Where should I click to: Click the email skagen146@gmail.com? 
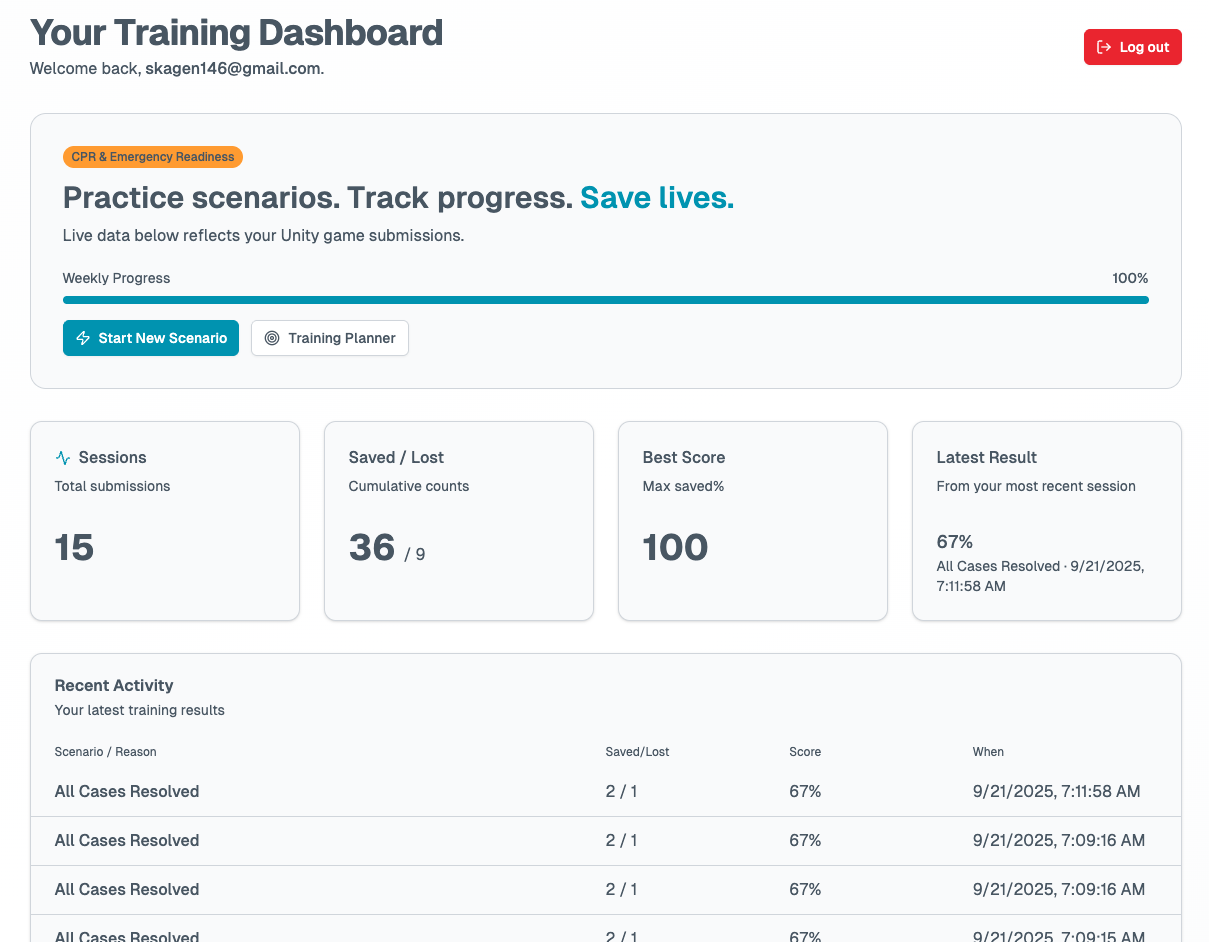point(233,69)
